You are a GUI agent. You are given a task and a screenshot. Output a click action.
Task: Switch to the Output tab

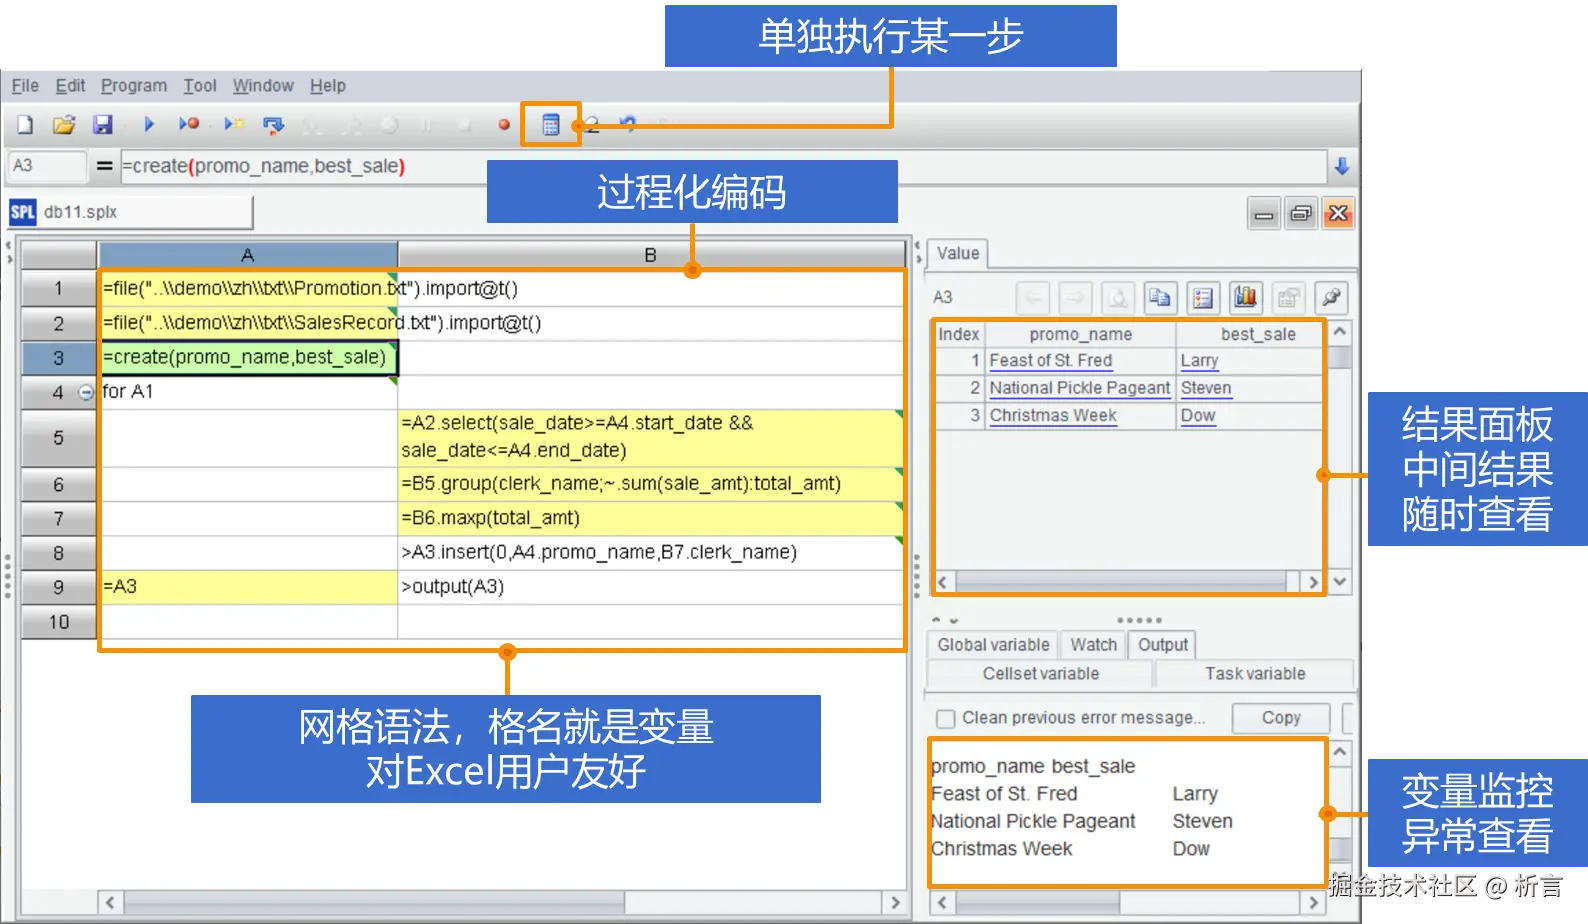1162,645
